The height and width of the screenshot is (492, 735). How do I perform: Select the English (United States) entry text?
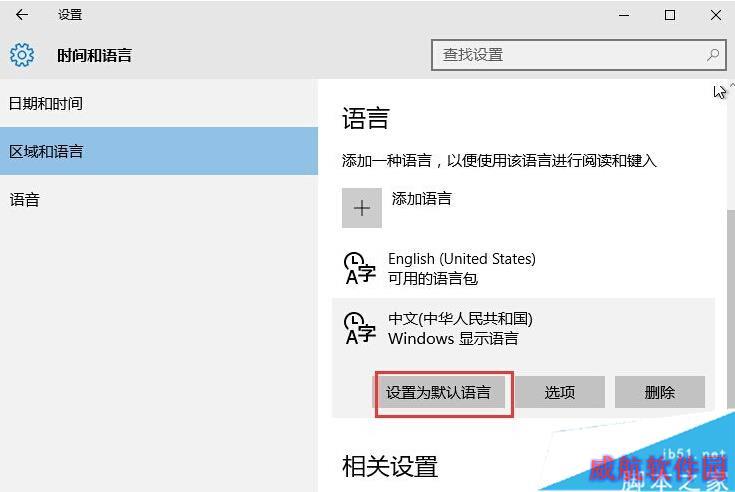pyautogui.click(x=462, y=259)
